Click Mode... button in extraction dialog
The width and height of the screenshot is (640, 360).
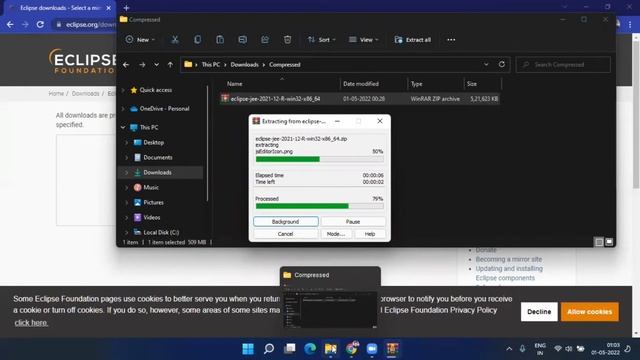pos(336,234)
